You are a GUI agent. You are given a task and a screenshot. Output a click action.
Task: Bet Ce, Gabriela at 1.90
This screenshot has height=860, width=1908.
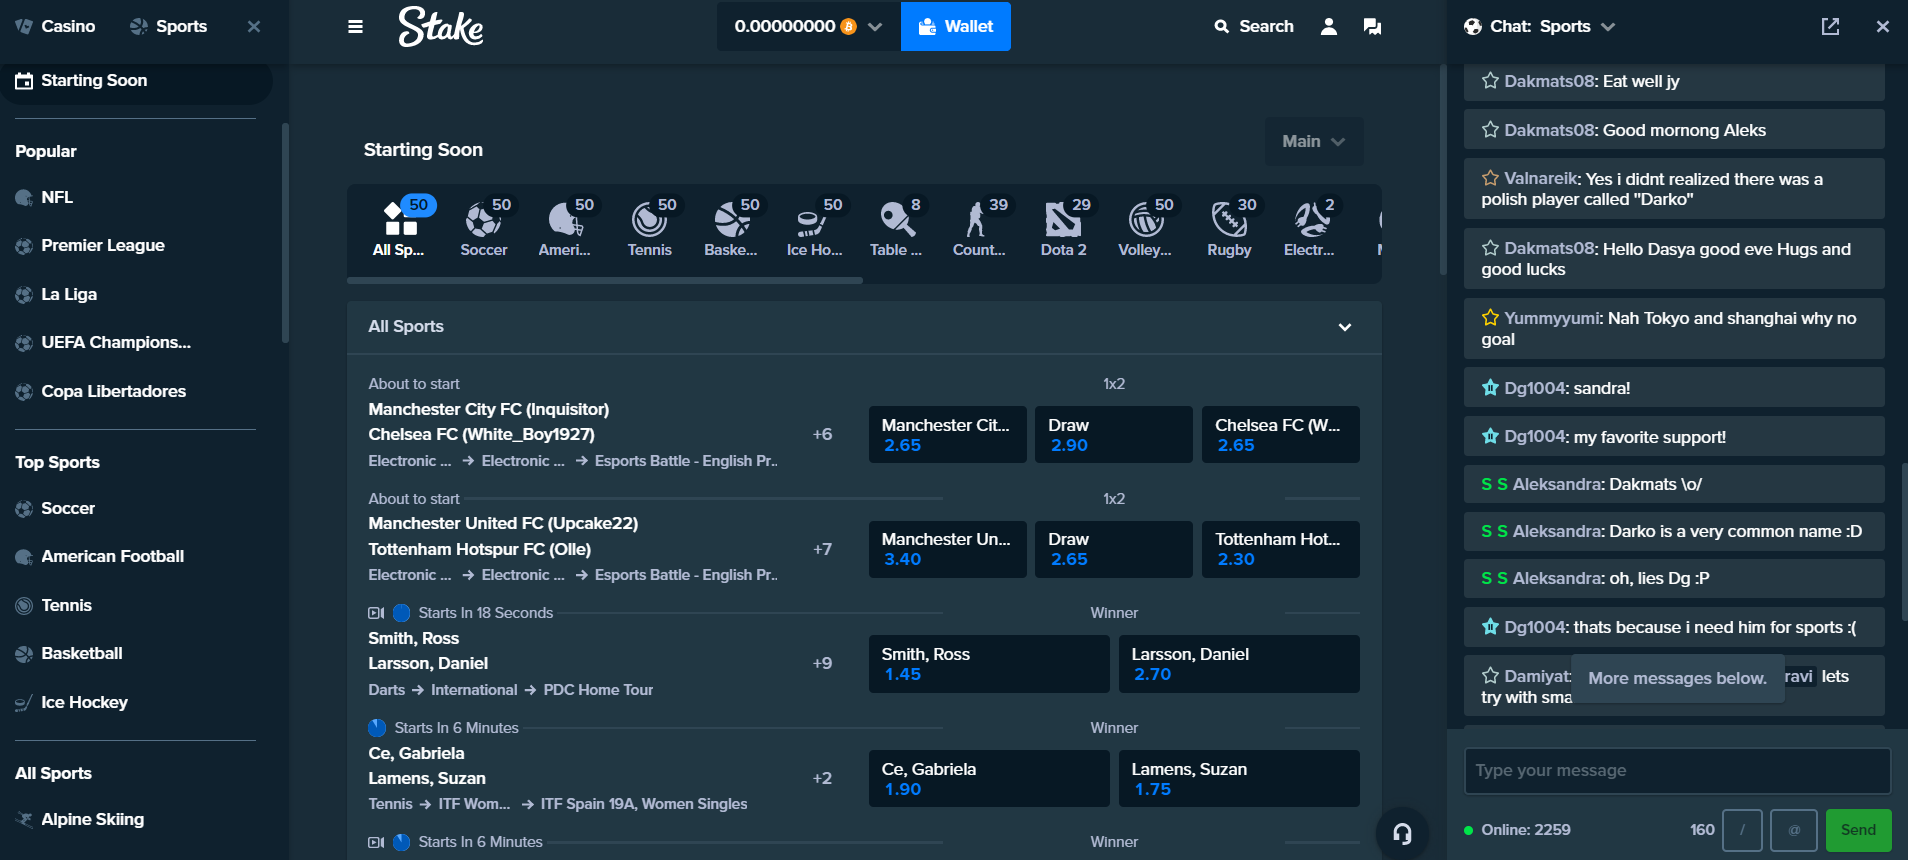click(989, 778)
